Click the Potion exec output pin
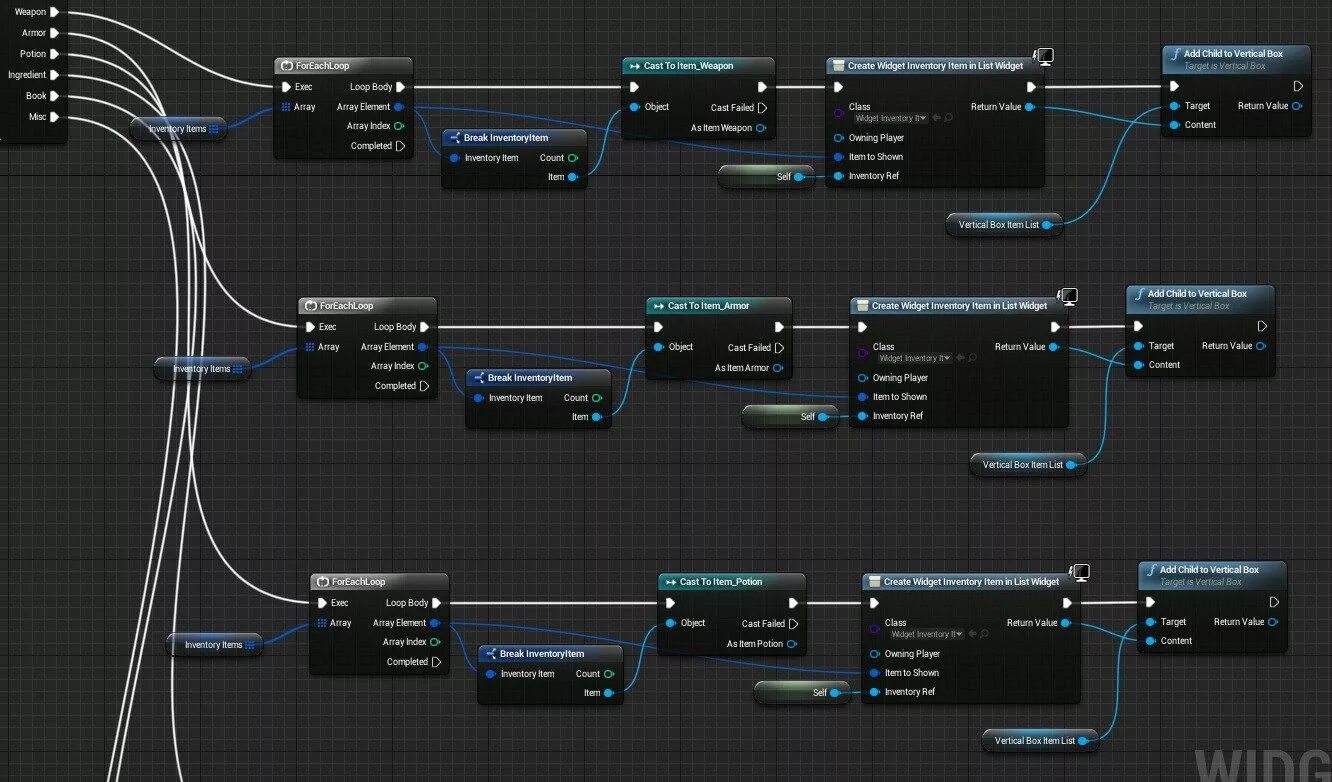The image size is (1332, 782). pos(54,54)
